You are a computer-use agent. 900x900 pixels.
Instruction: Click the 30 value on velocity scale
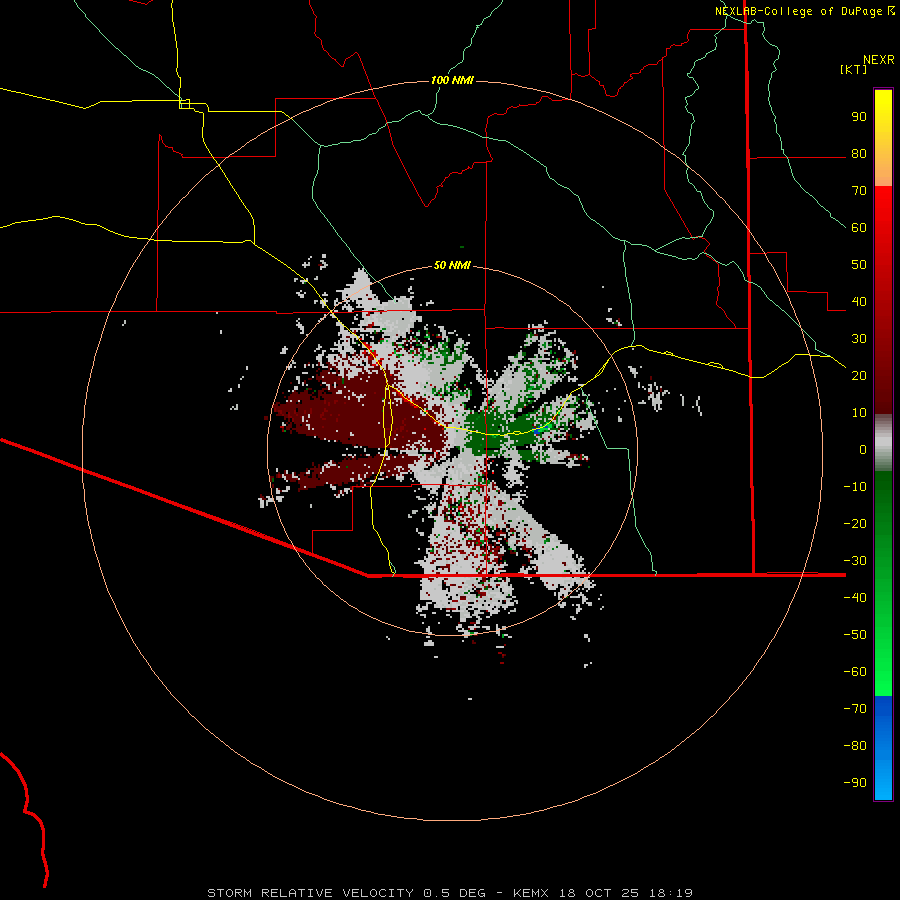[859, 339]
